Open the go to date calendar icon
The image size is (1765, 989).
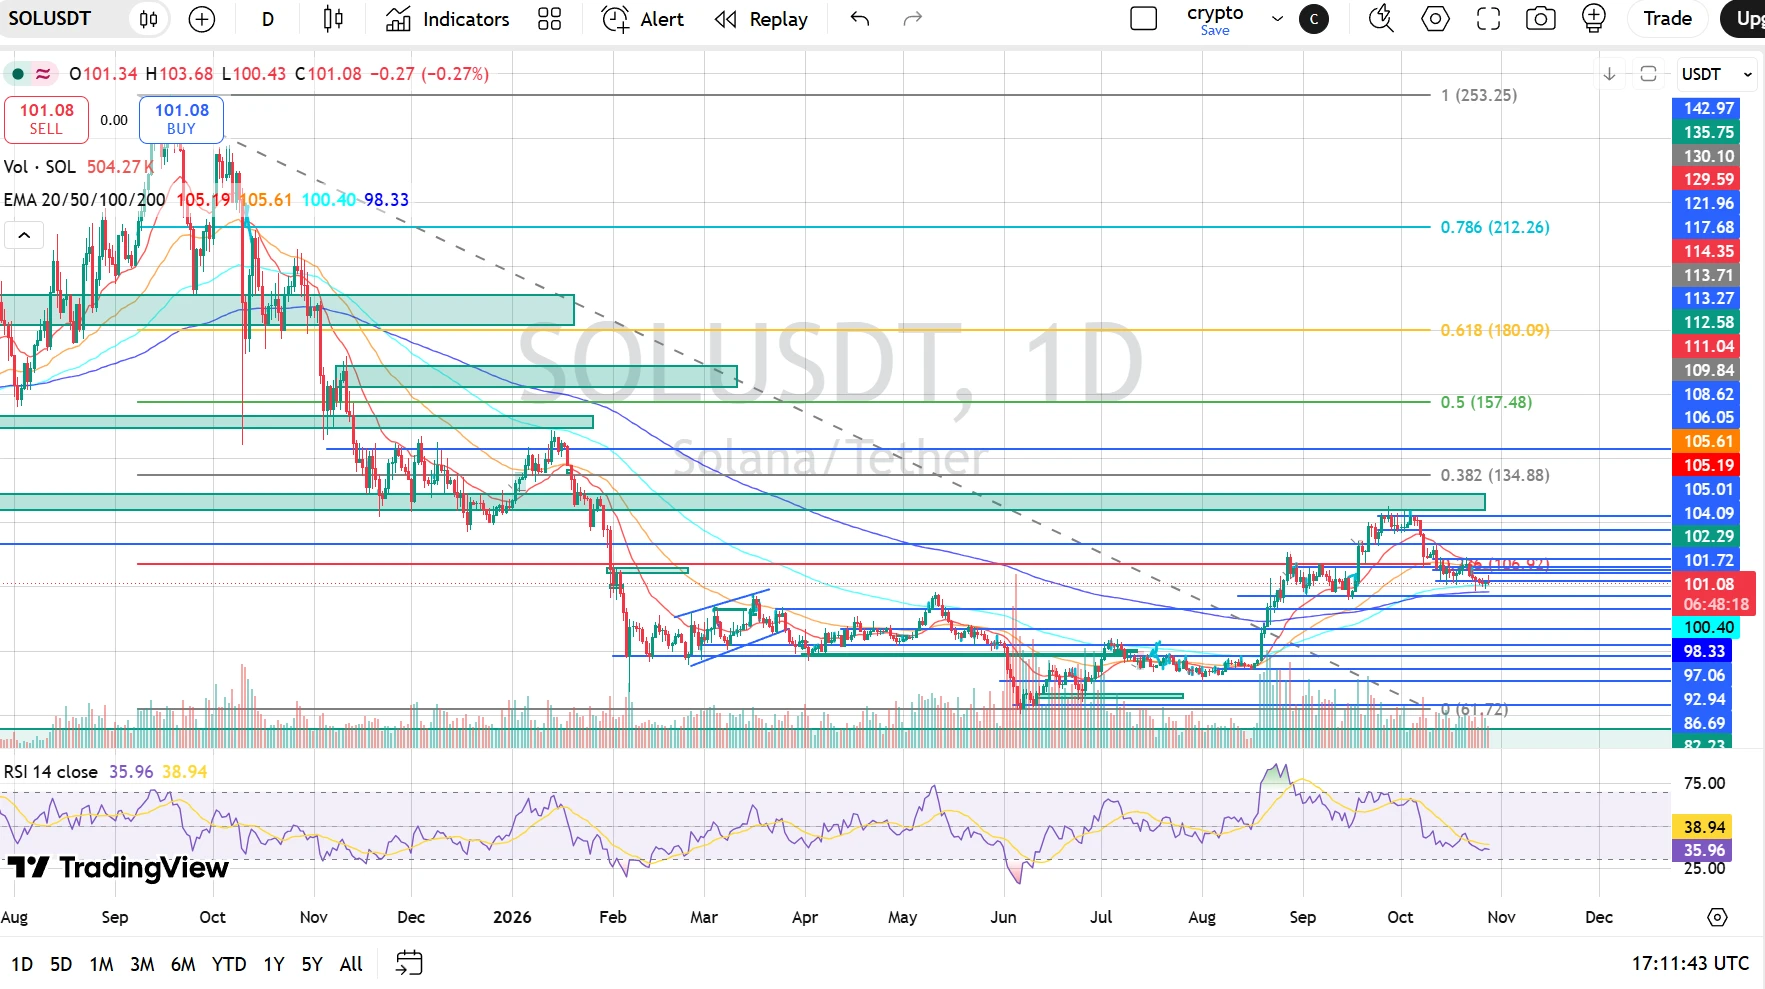pos(409,963)
